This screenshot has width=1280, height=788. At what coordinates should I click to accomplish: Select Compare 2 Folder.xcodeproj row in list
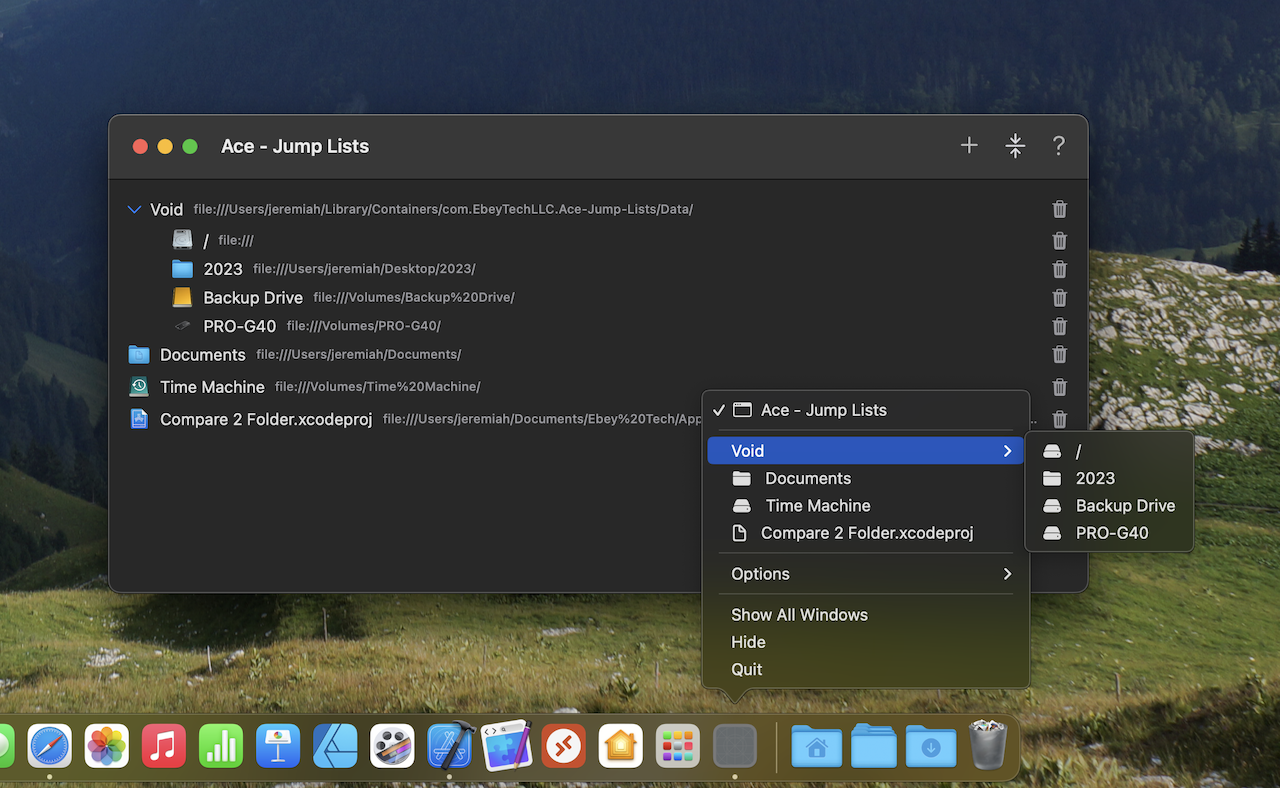598,419
